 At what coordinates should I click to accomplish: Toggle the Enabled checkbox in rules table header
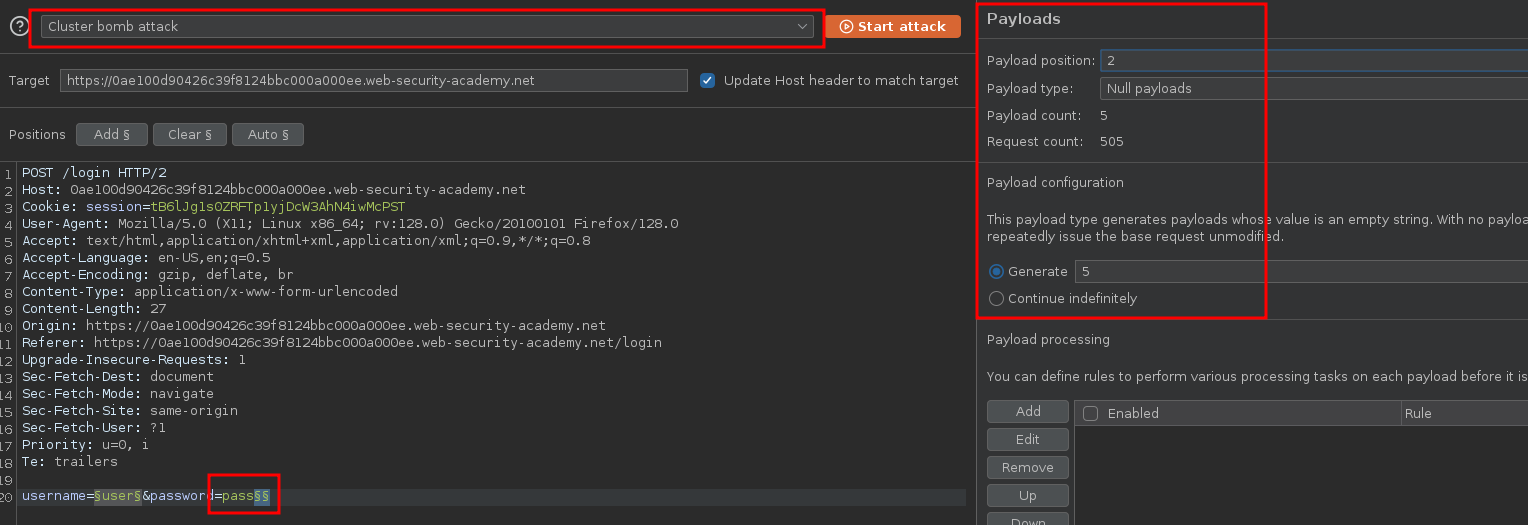(1091, 414)
